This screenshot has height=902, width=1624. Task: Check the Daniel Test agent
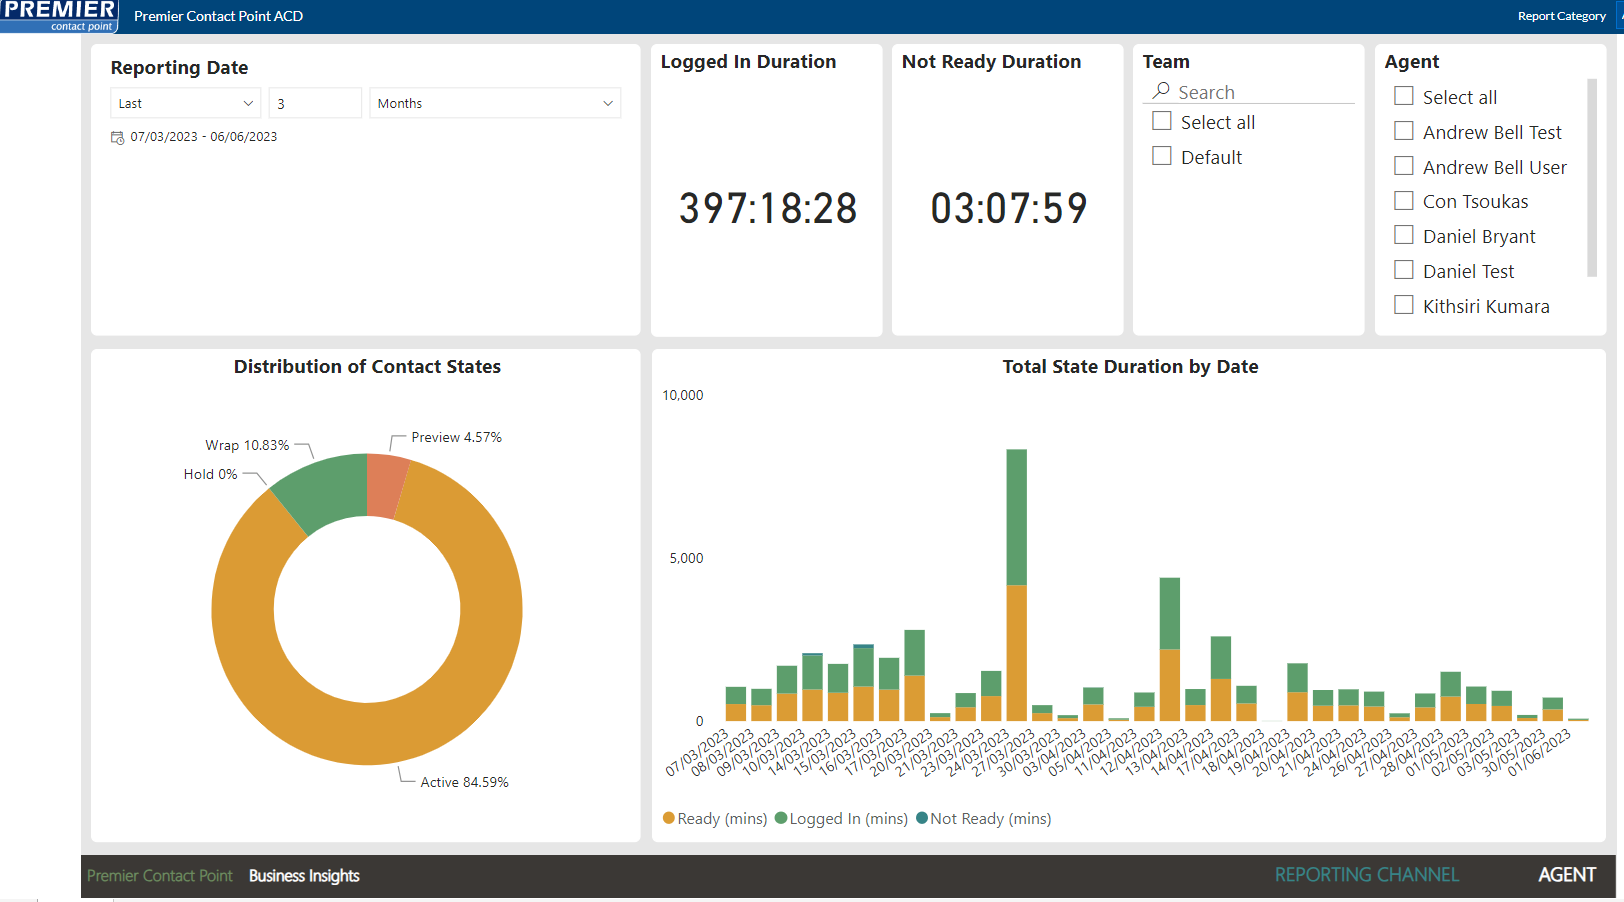1404,270
